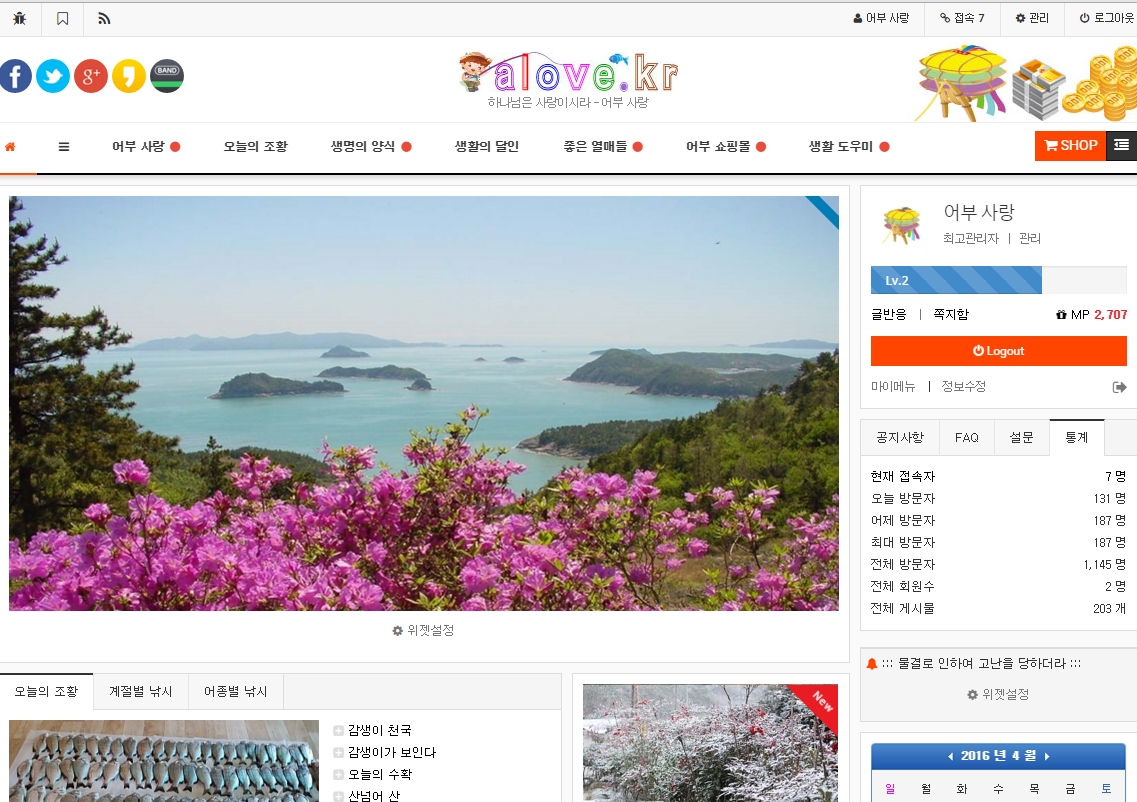Open the snowy red berries thumbnail
Viewport: 1137px width, 802px height.
click(711, 743)
